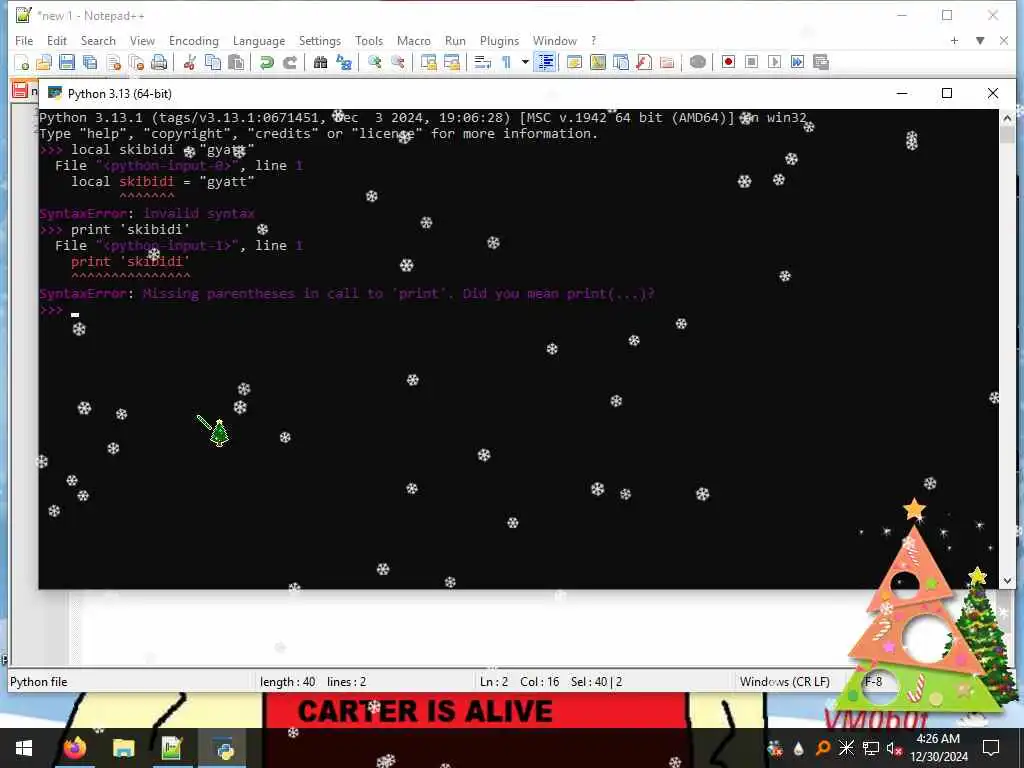
Task: Open the Document List panel icon
Action: point(621,63)
